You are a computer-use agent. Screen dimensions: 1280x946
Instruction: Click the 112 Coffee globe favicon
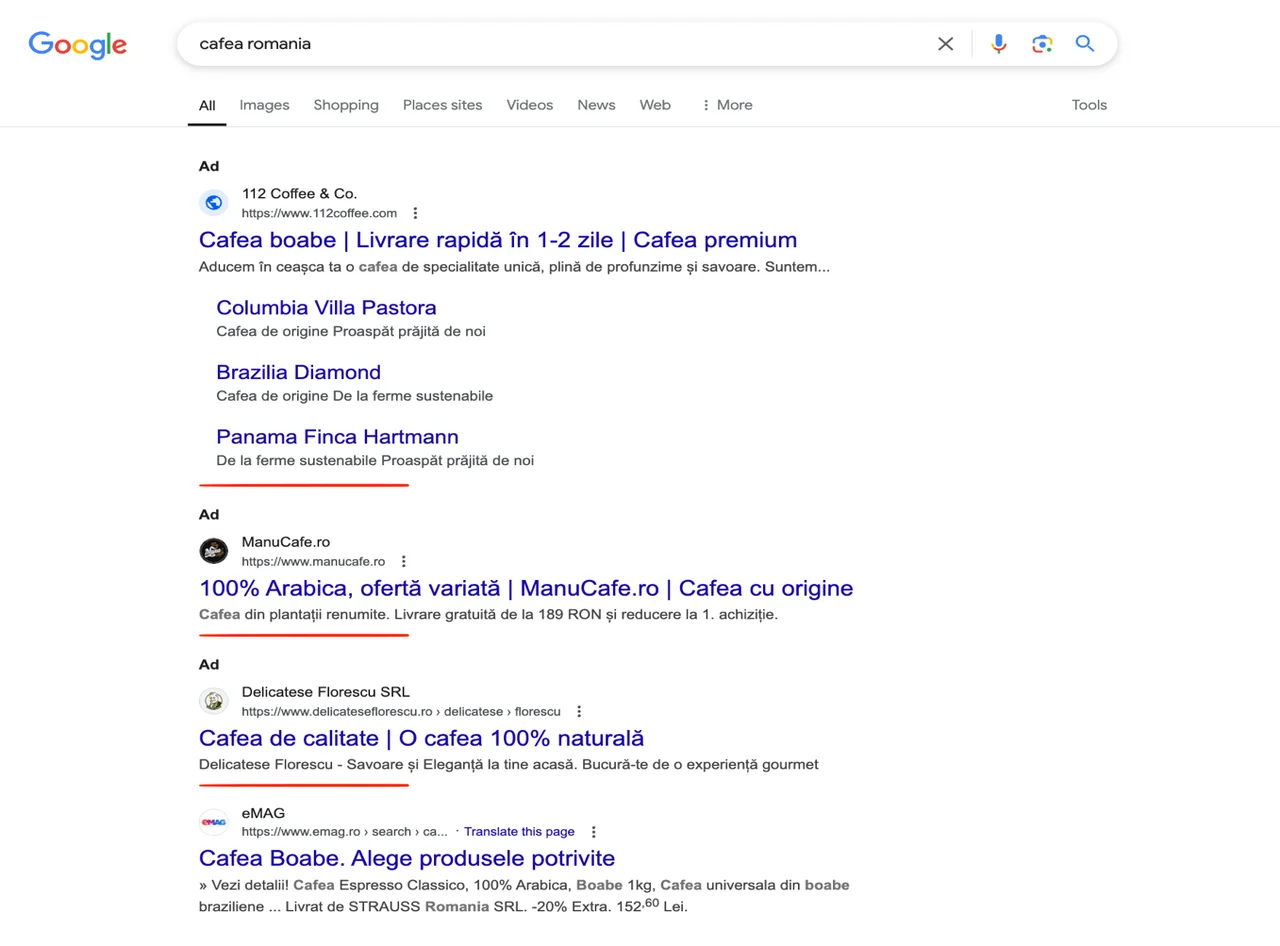(213, 203)
